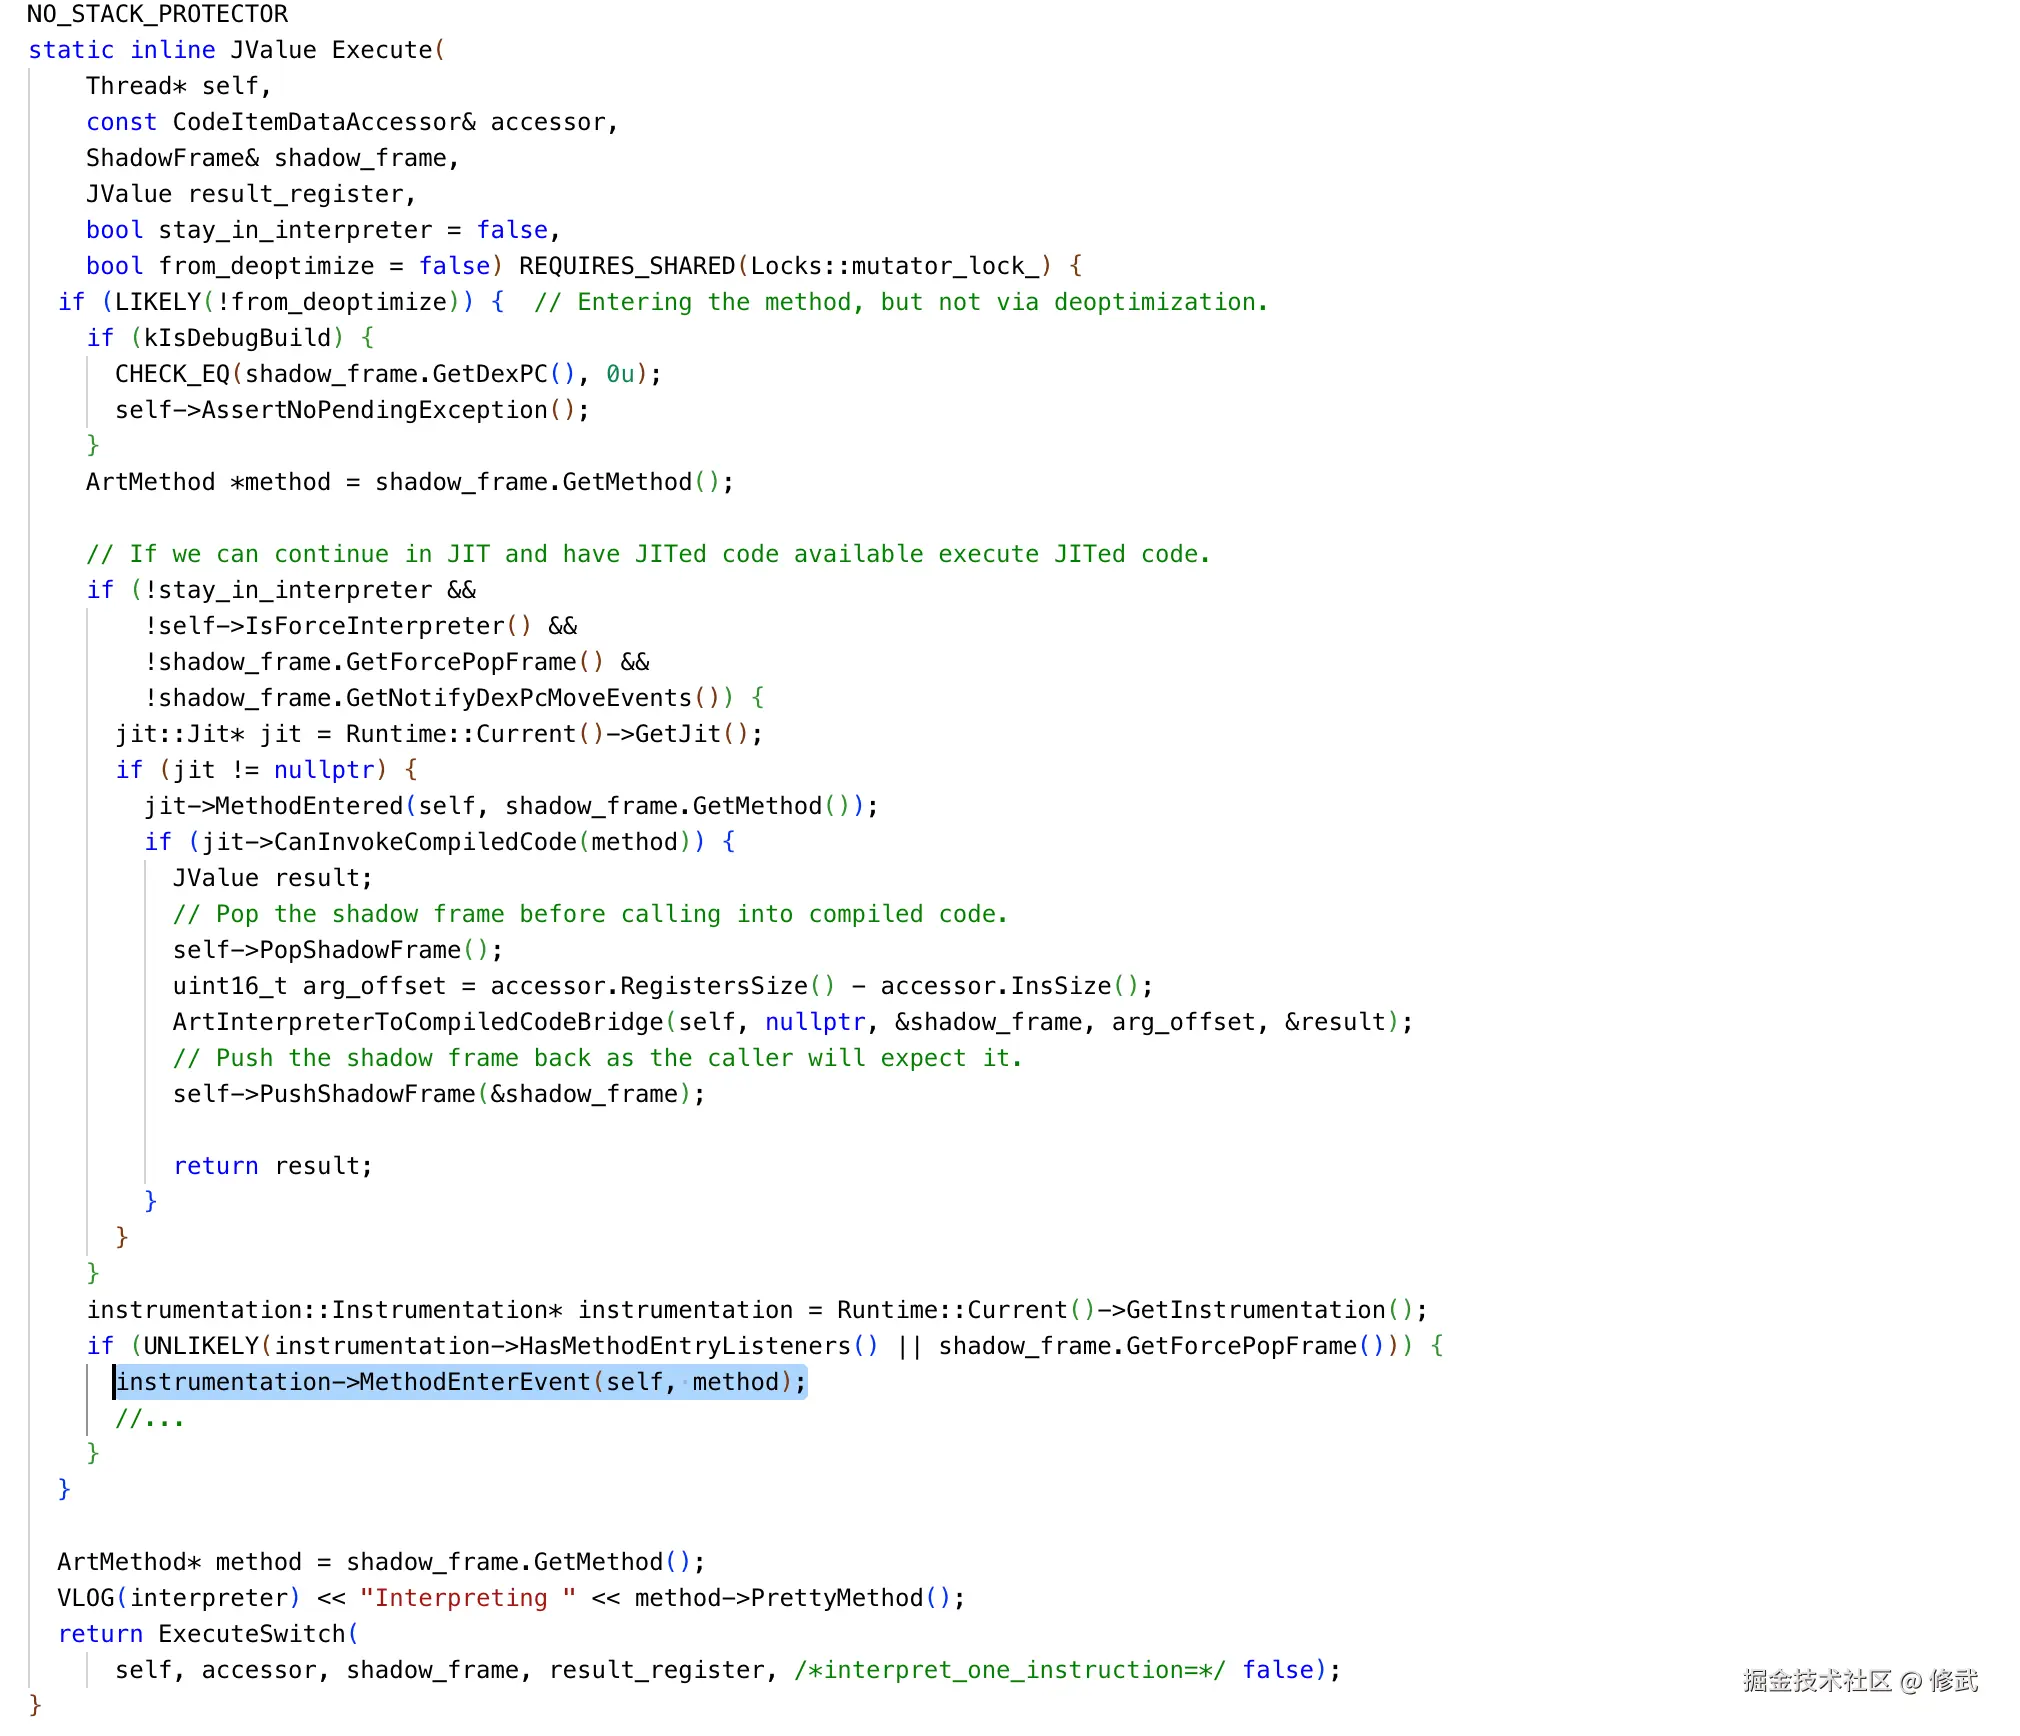The height and width of the screenshot is (1736, 2020).
Task: Click the PushShadowFrame method call
Action: pyautogui.click(x=367, y=1094)
